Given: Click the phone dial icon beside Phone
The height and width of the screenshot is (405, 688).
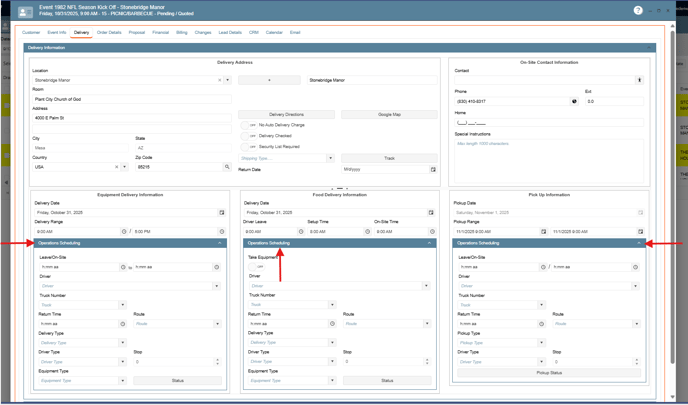Looking at the screenshot, I should click(x=574, y=101).
